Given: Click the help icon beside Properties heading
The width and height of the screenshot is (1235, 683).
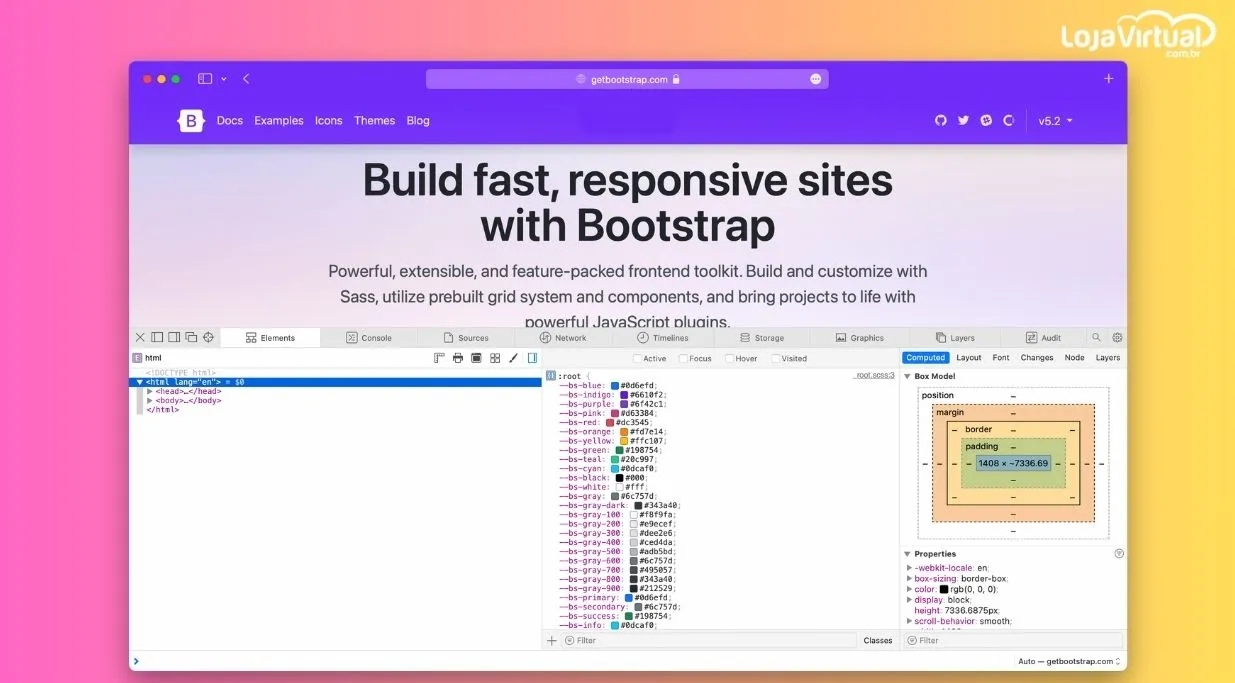Looking at the screenshot, I should coord(1119,553).
